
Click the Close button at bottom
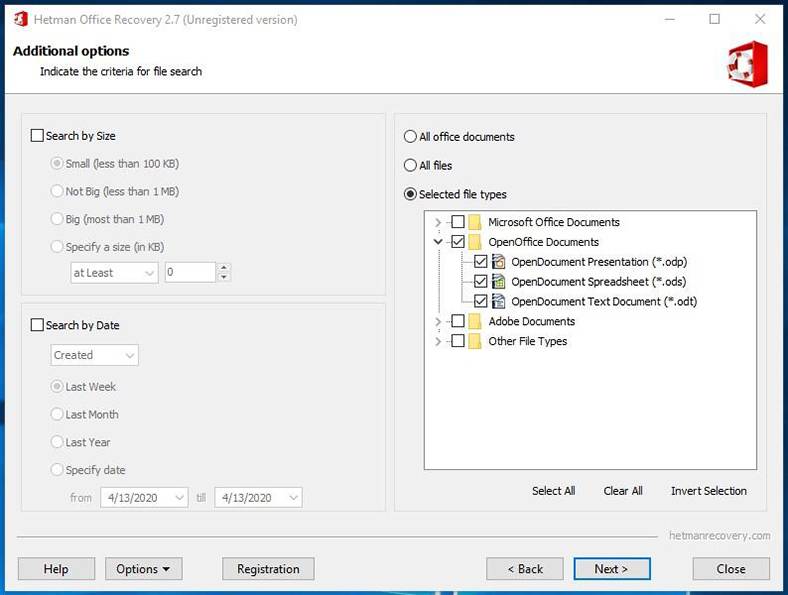tap(731, 569)
